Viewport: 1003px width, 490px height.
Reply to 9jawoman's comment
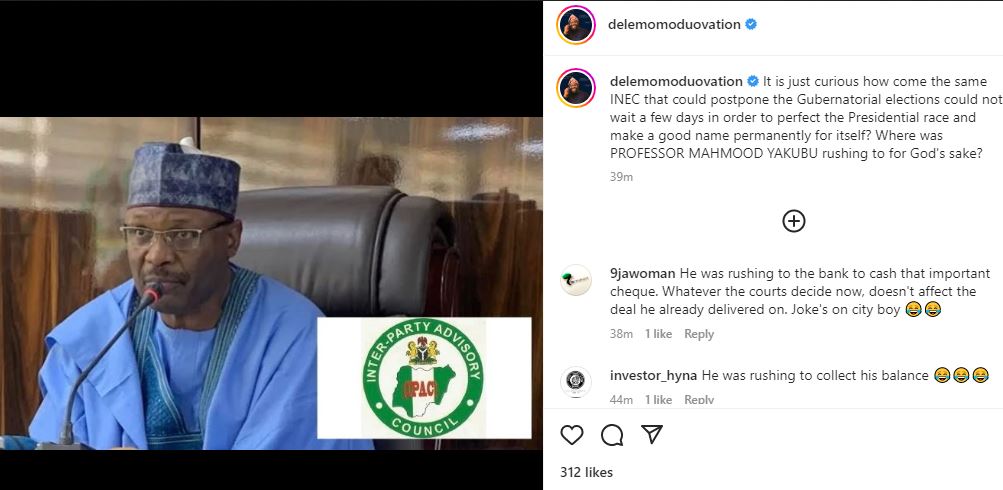click(x=699, y=334)
